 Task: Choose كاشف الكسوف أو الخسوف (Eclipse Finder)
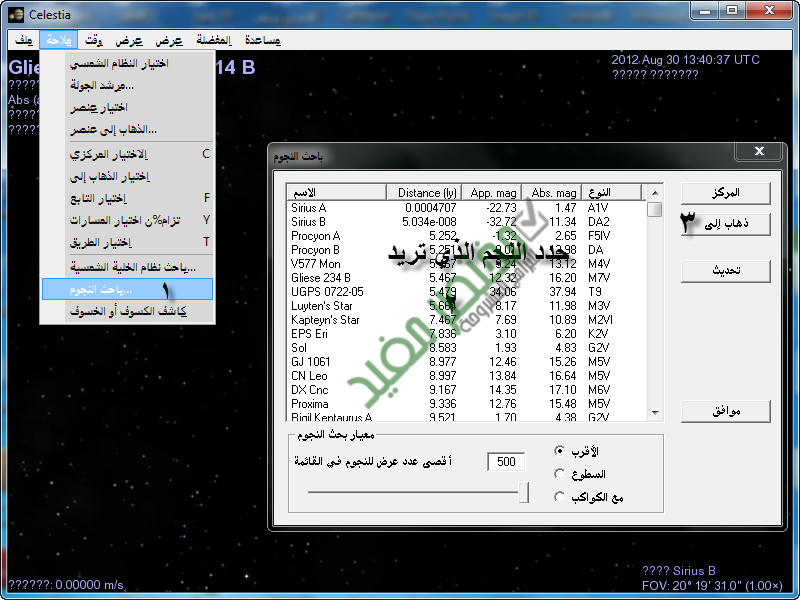(127, 311)
